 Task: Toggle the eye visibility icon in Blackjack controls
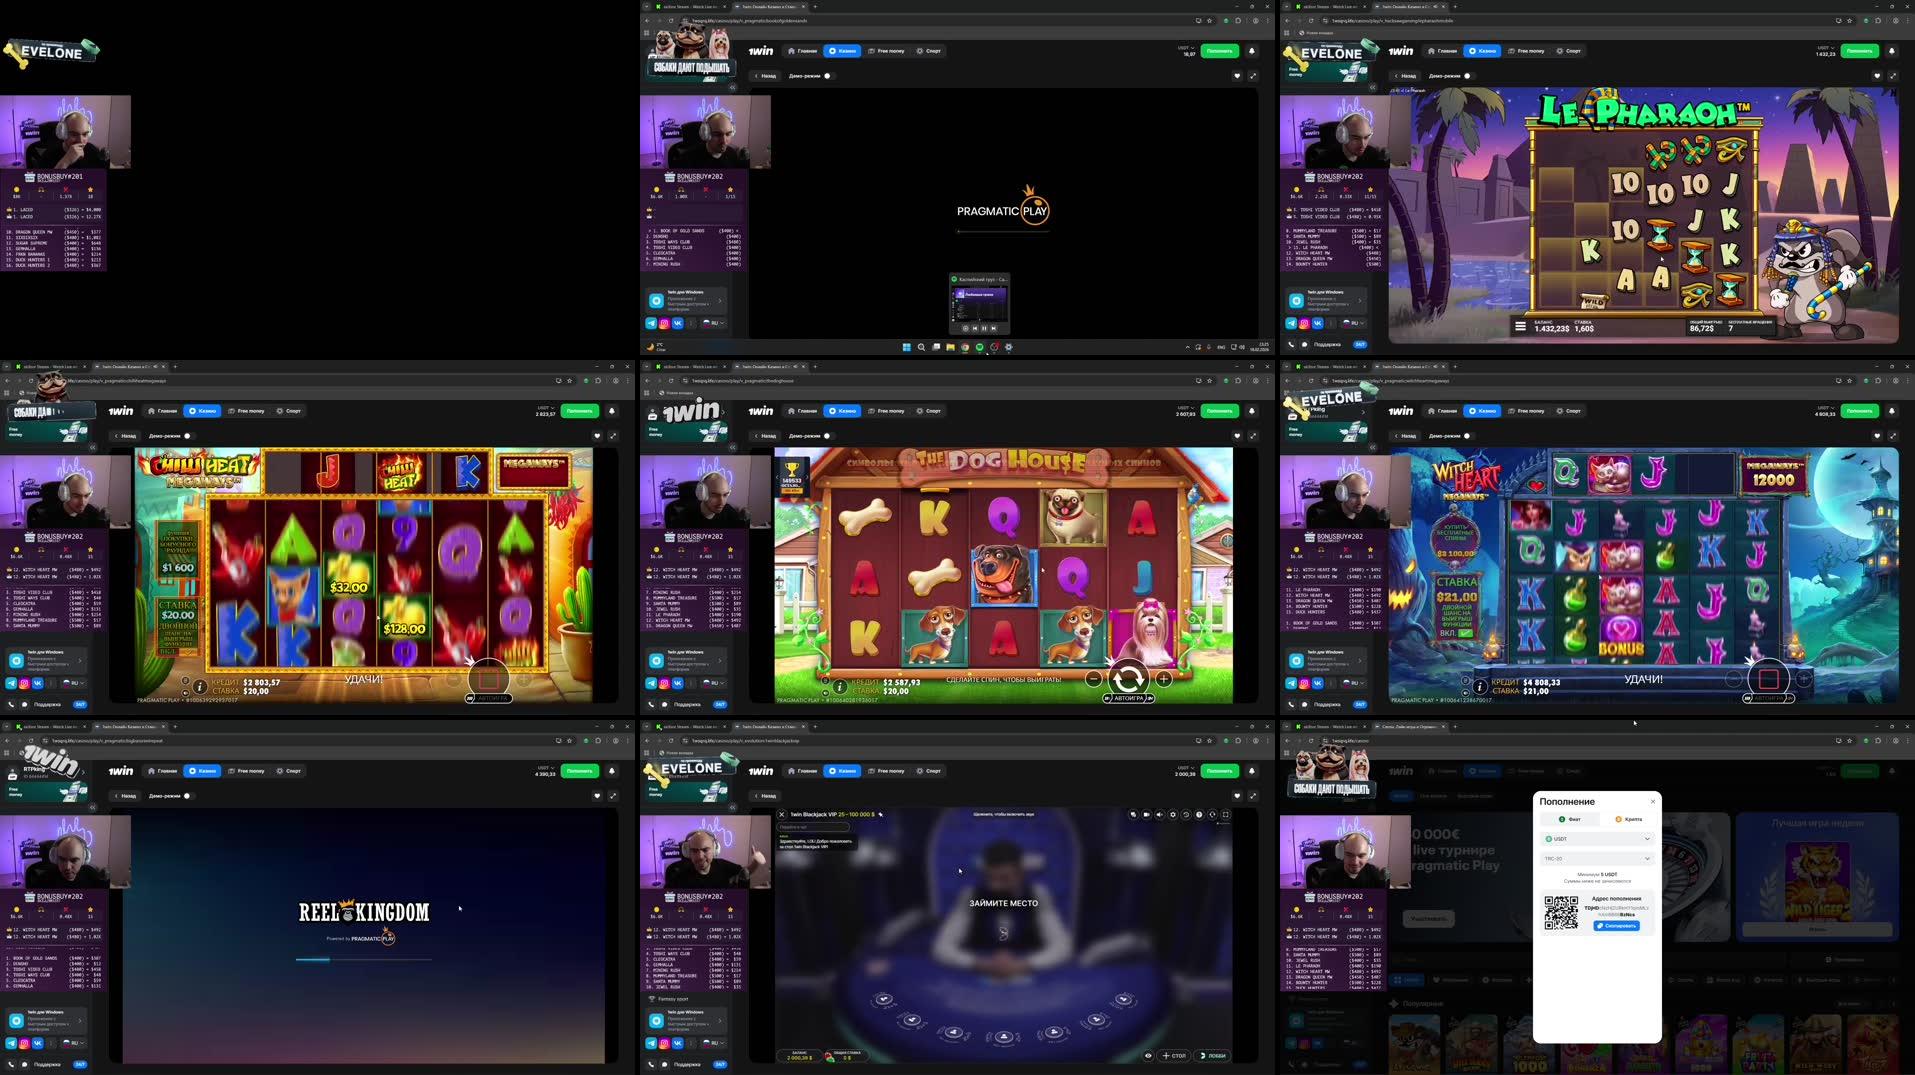click(1148, 1056)
